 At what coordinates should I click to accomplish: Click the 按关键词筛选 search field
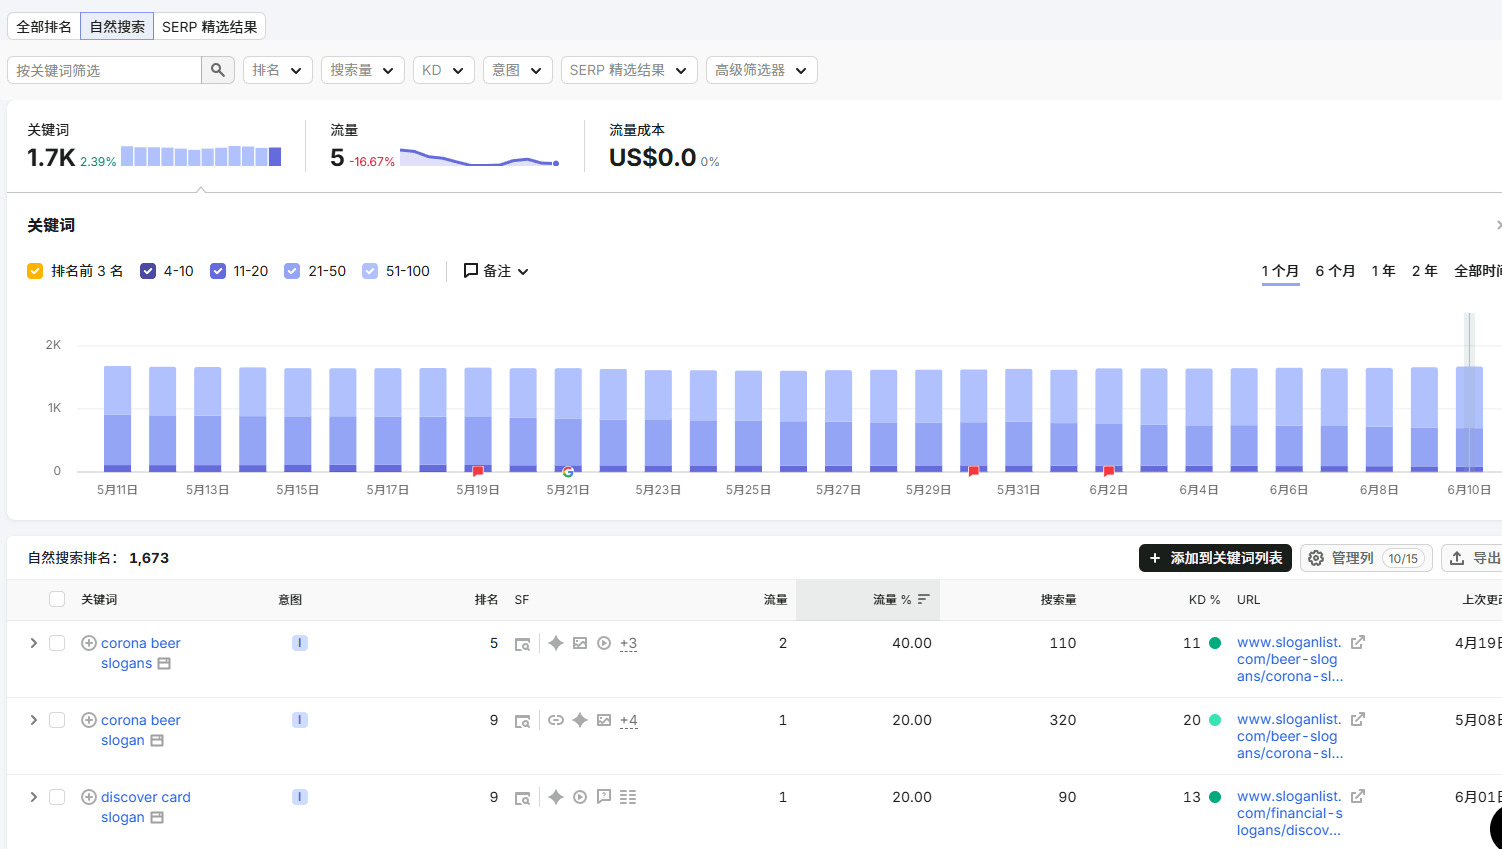104,70
